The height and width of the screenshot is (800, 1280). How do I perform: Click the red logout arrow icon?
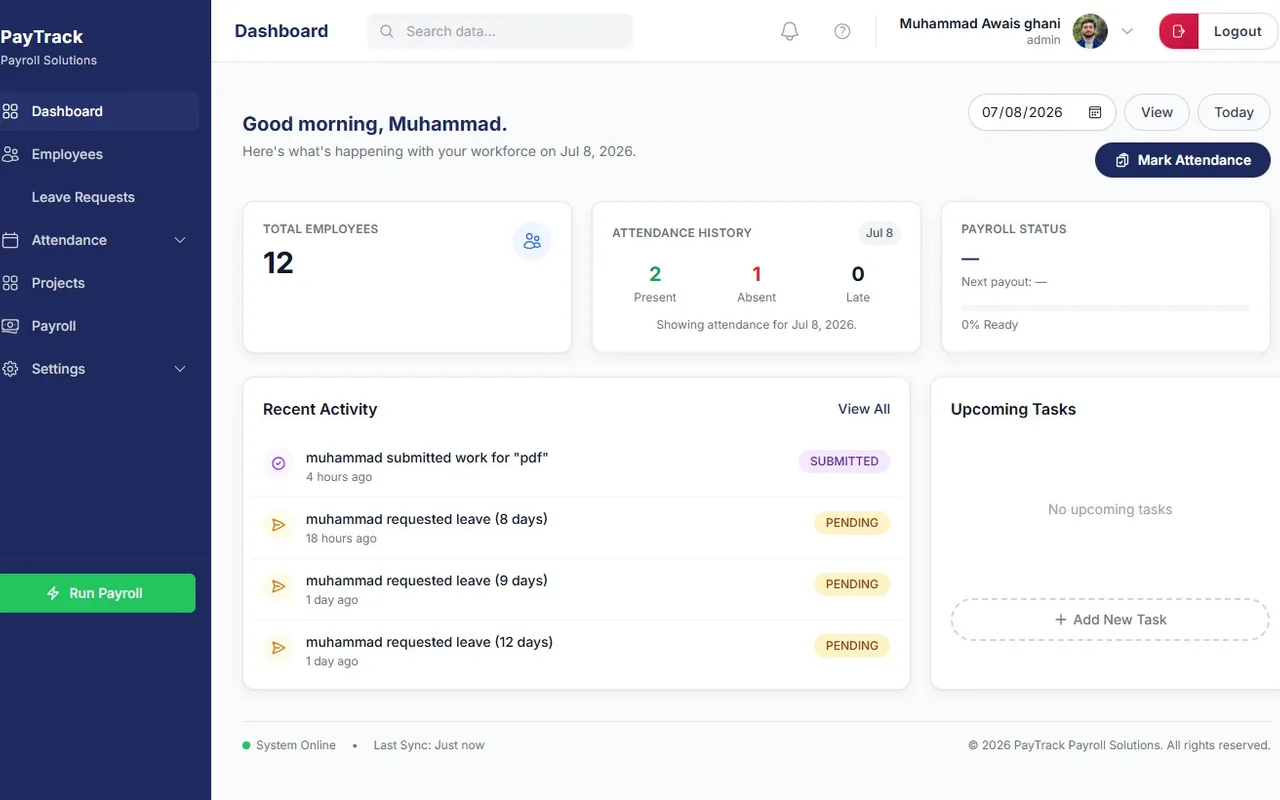tap(1179, 31)
